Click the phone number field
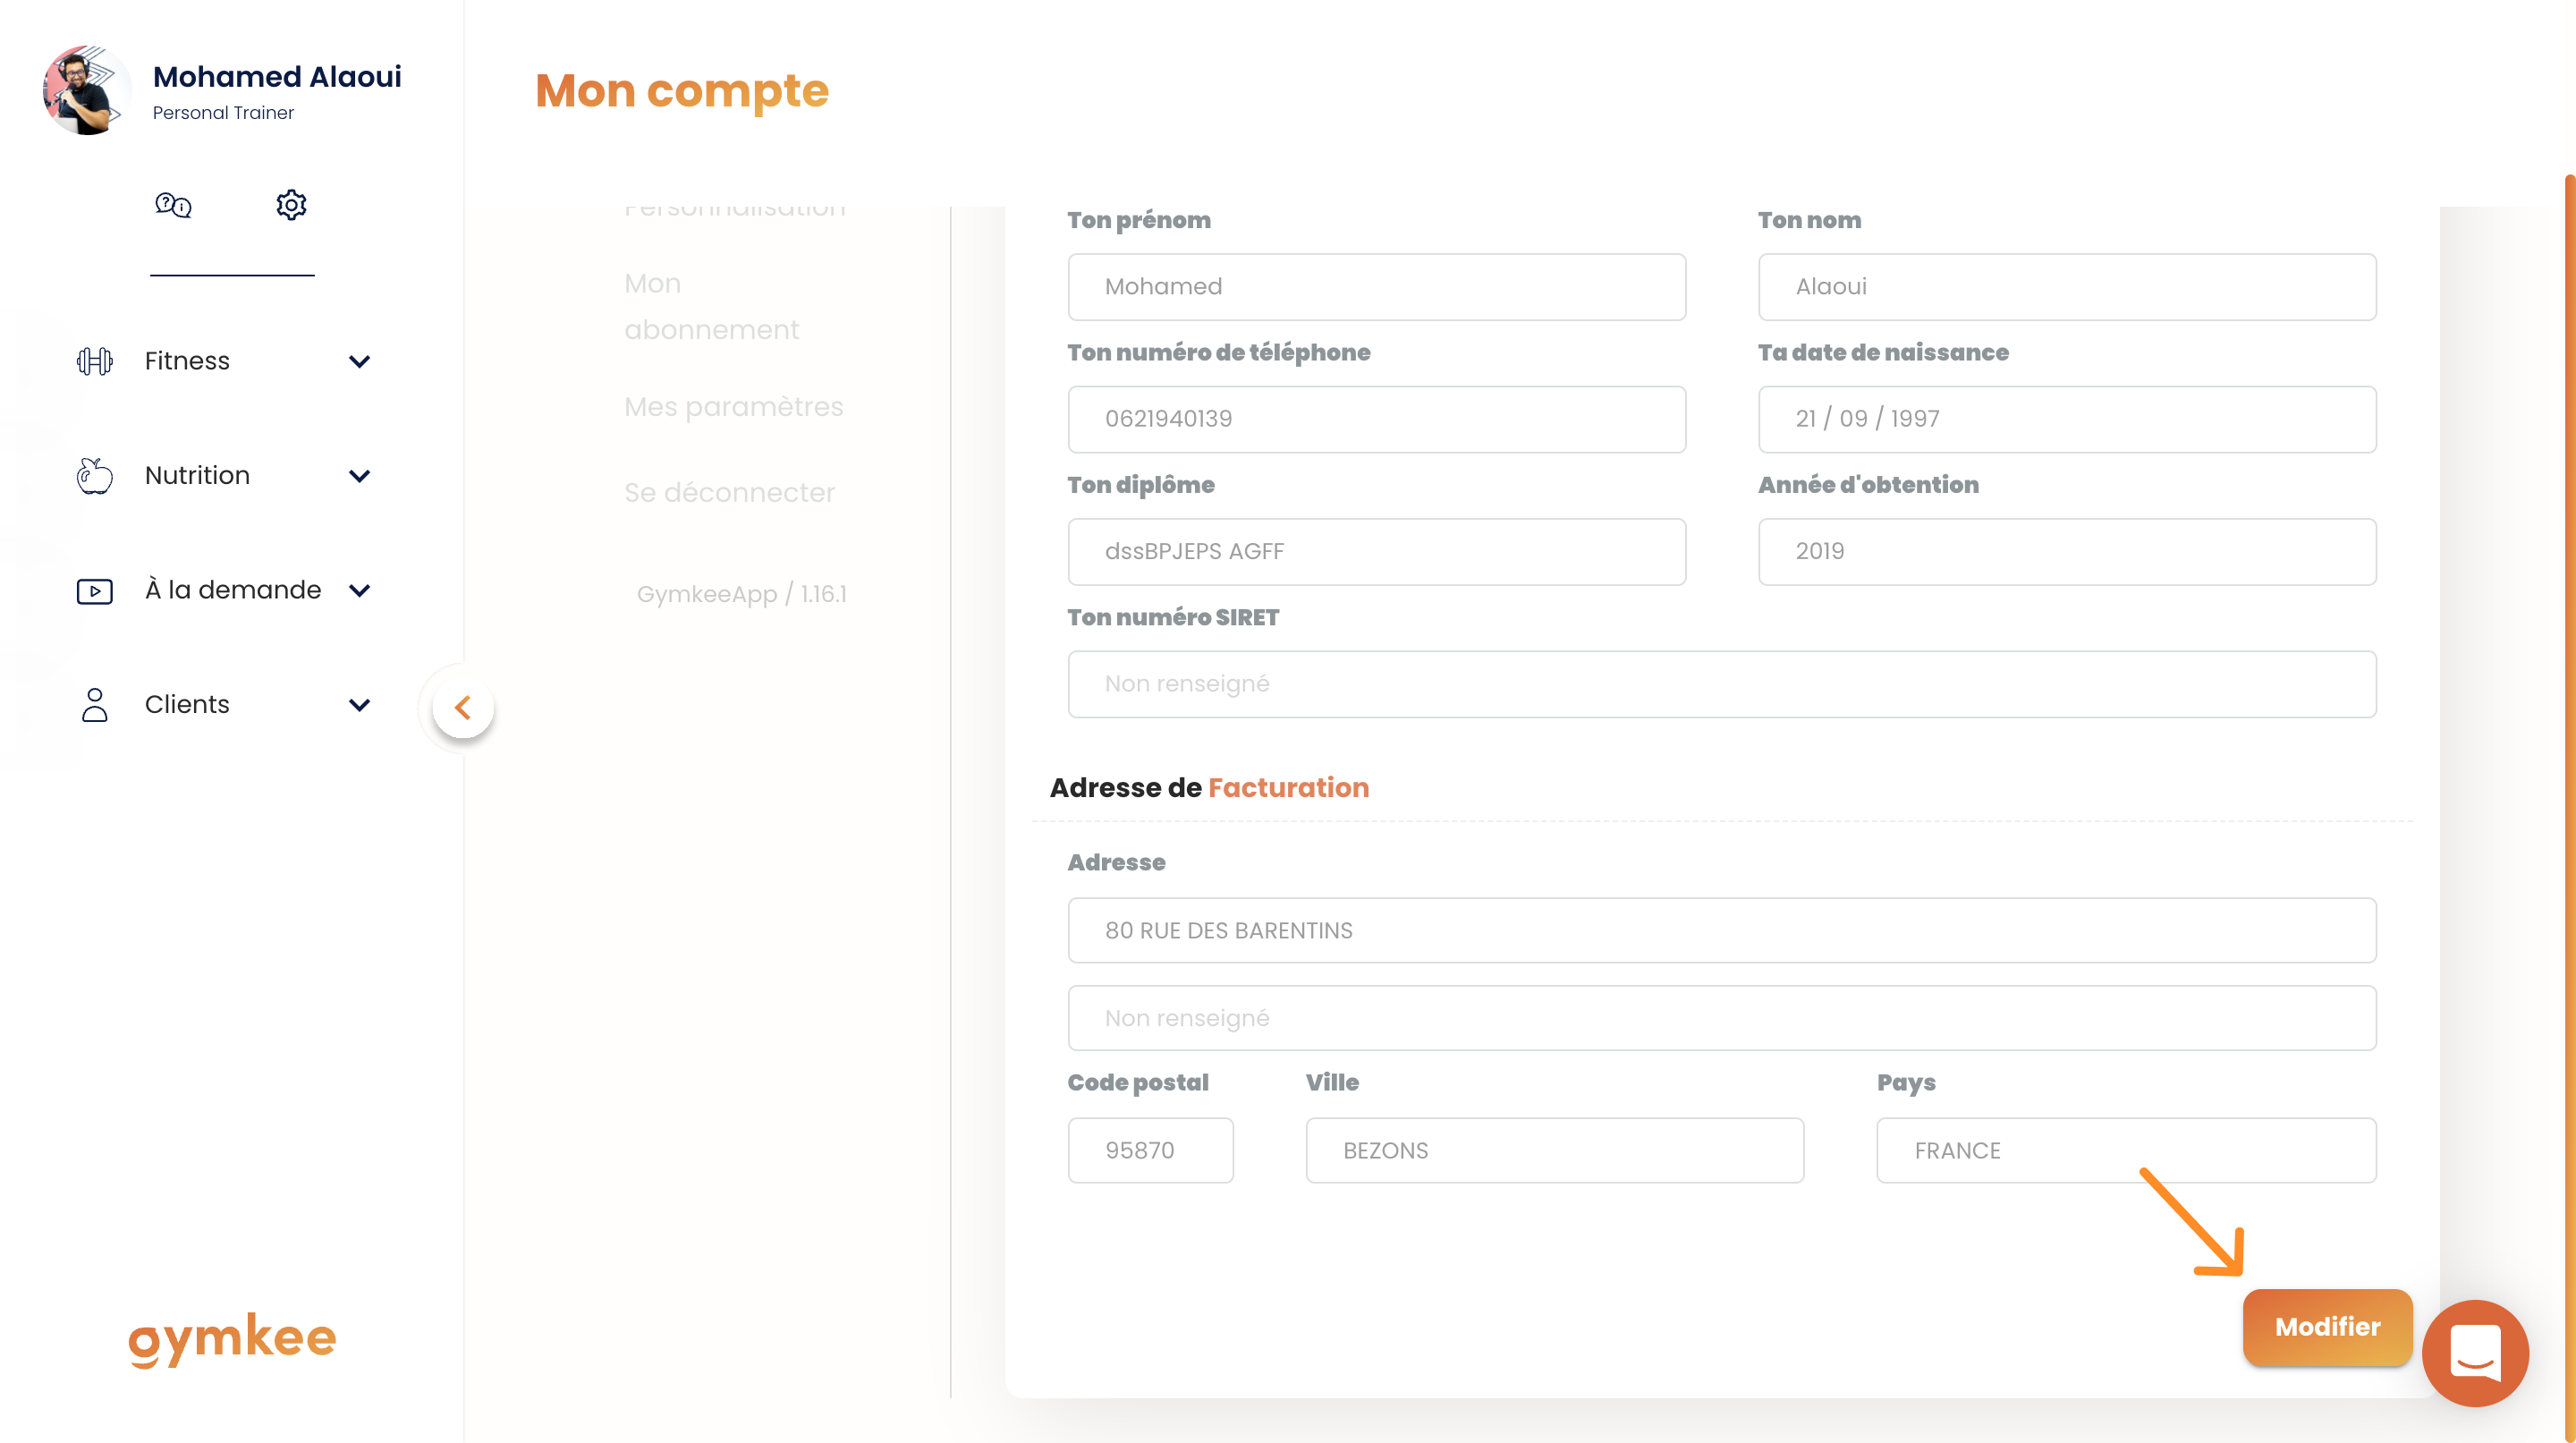The width and height of the screenshot is (2576, 1443). [x=1376, y=419]
